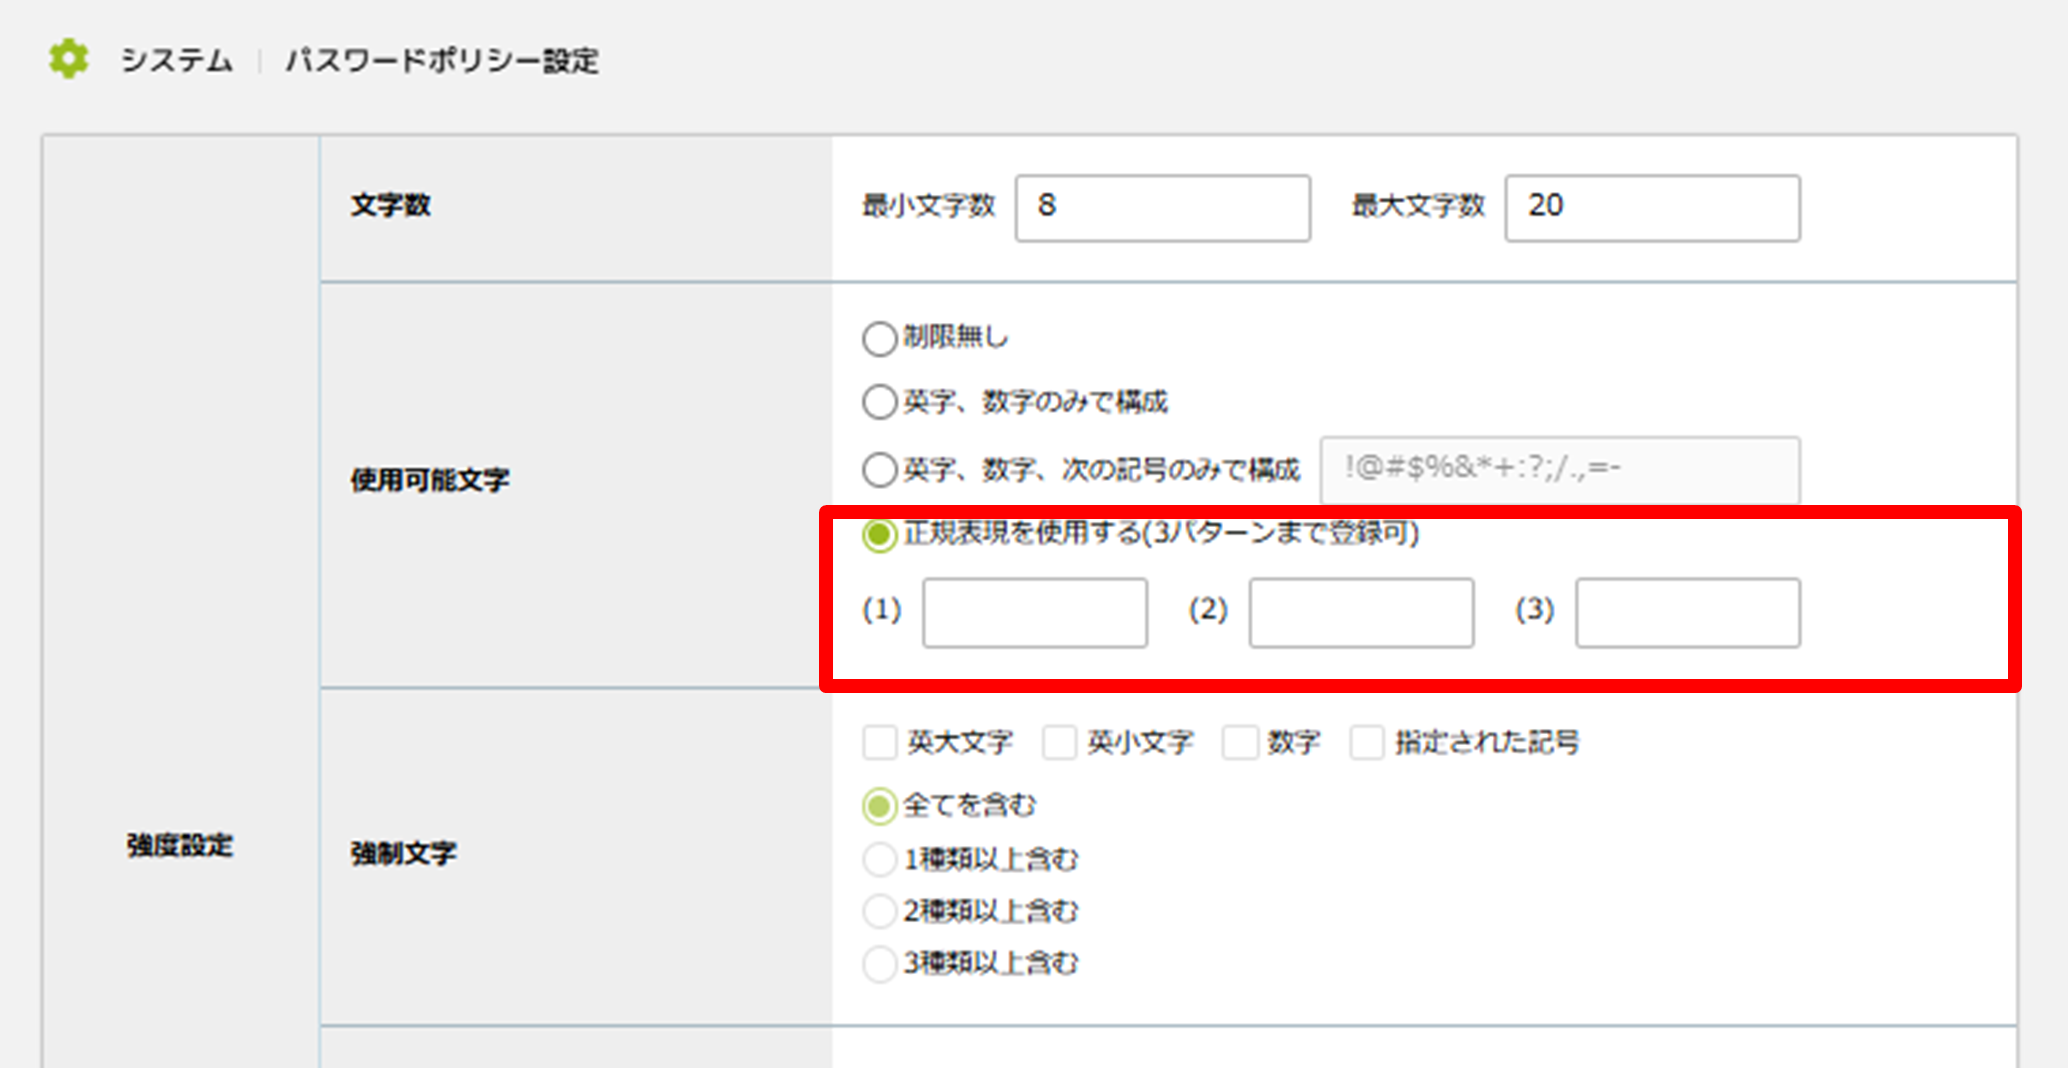The image size is (2068, 1068).
Task: Select 英字、数字のみで構成 radio option
Action: tap(879, 402)
